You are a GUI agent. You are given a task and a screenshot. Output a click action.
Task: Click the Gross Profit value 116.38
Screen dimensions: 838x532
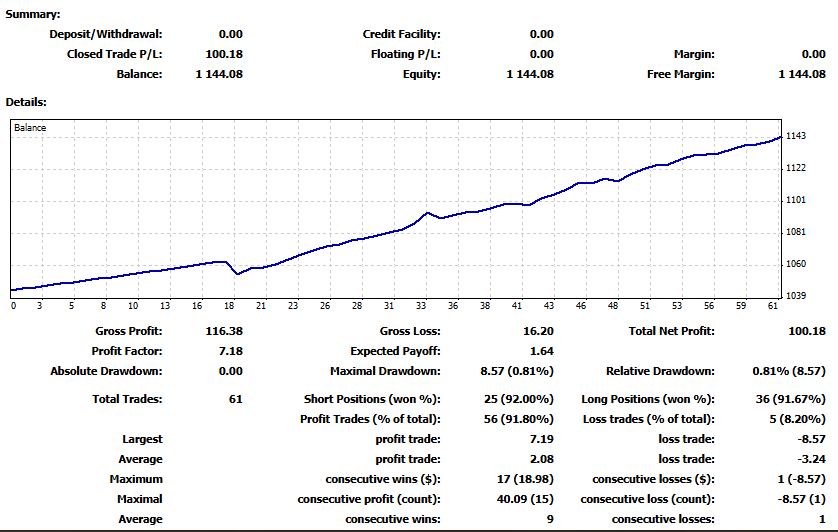[224, 331]
